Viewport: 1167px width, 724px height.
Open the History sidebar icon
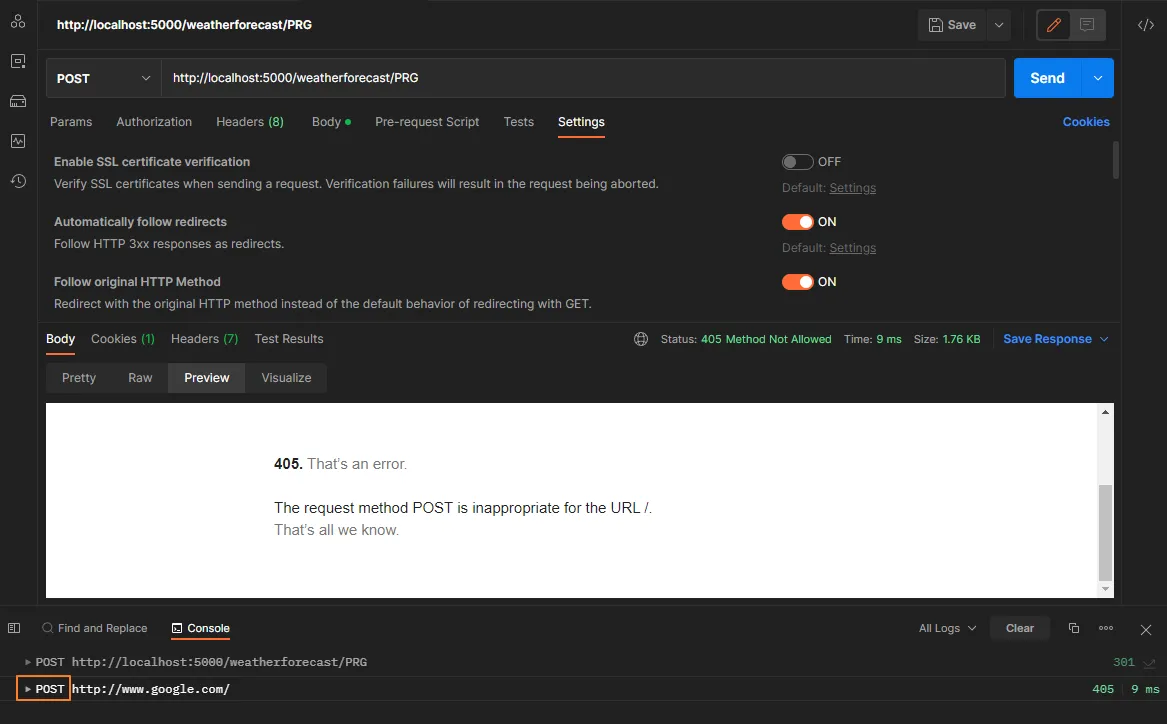[x=18, y=181]
